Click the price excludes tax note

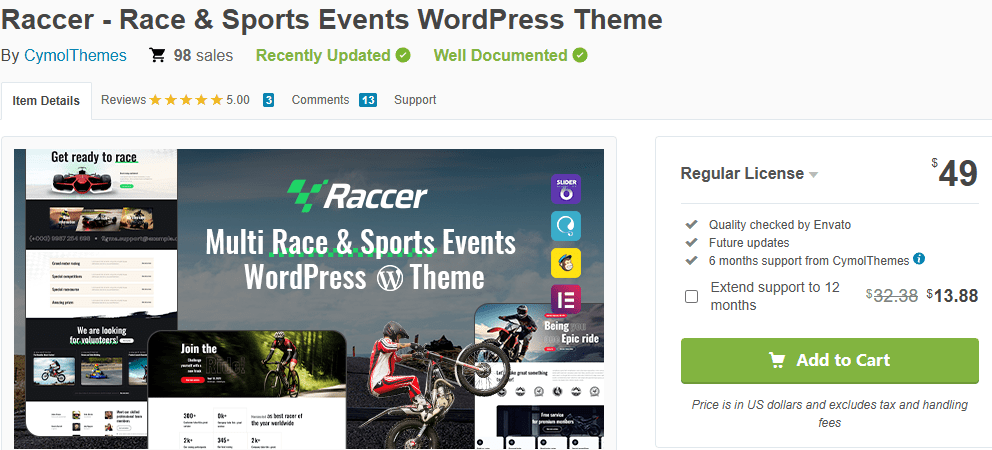[x=829, y=413]
